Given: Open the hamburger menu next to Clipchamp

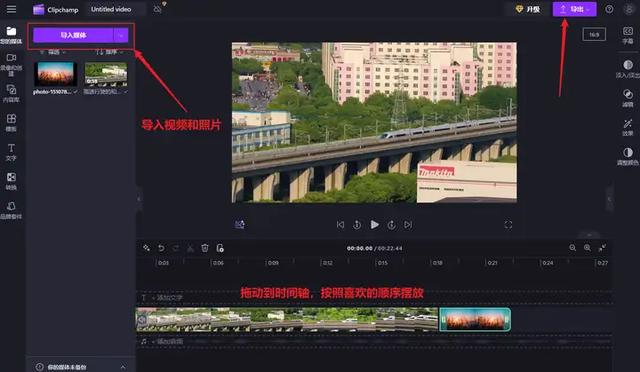Looking at the screenshot, I should [x=11, y=9].
